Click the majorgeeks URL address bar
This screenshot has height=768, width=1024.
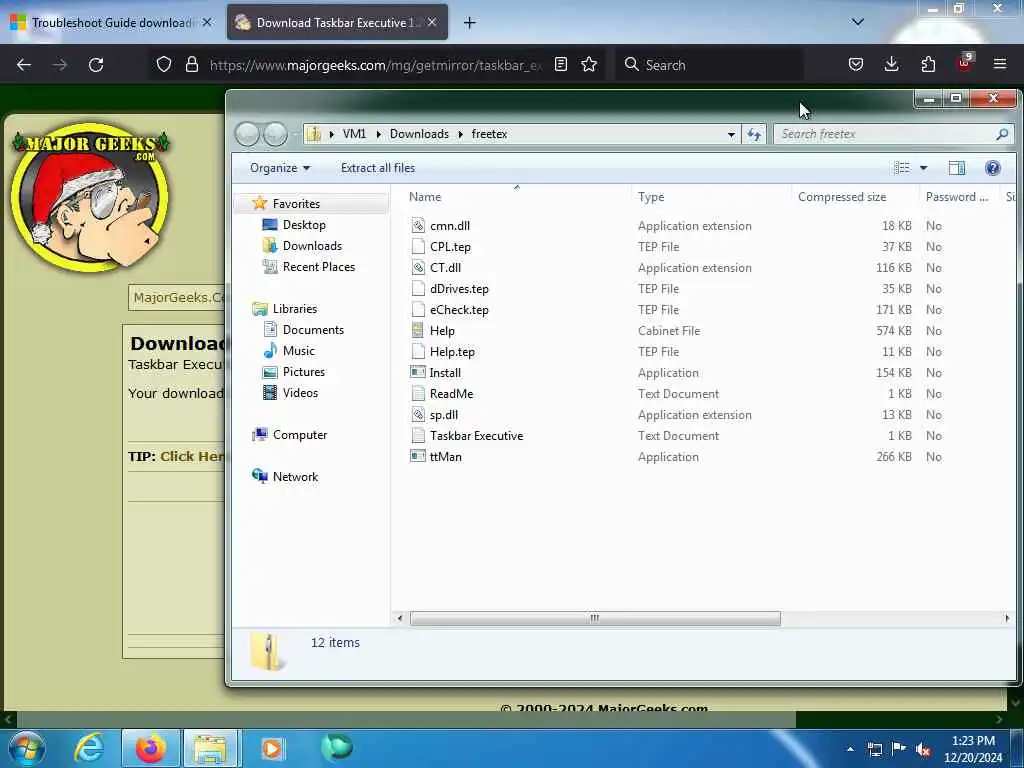(x=376, y=65)
